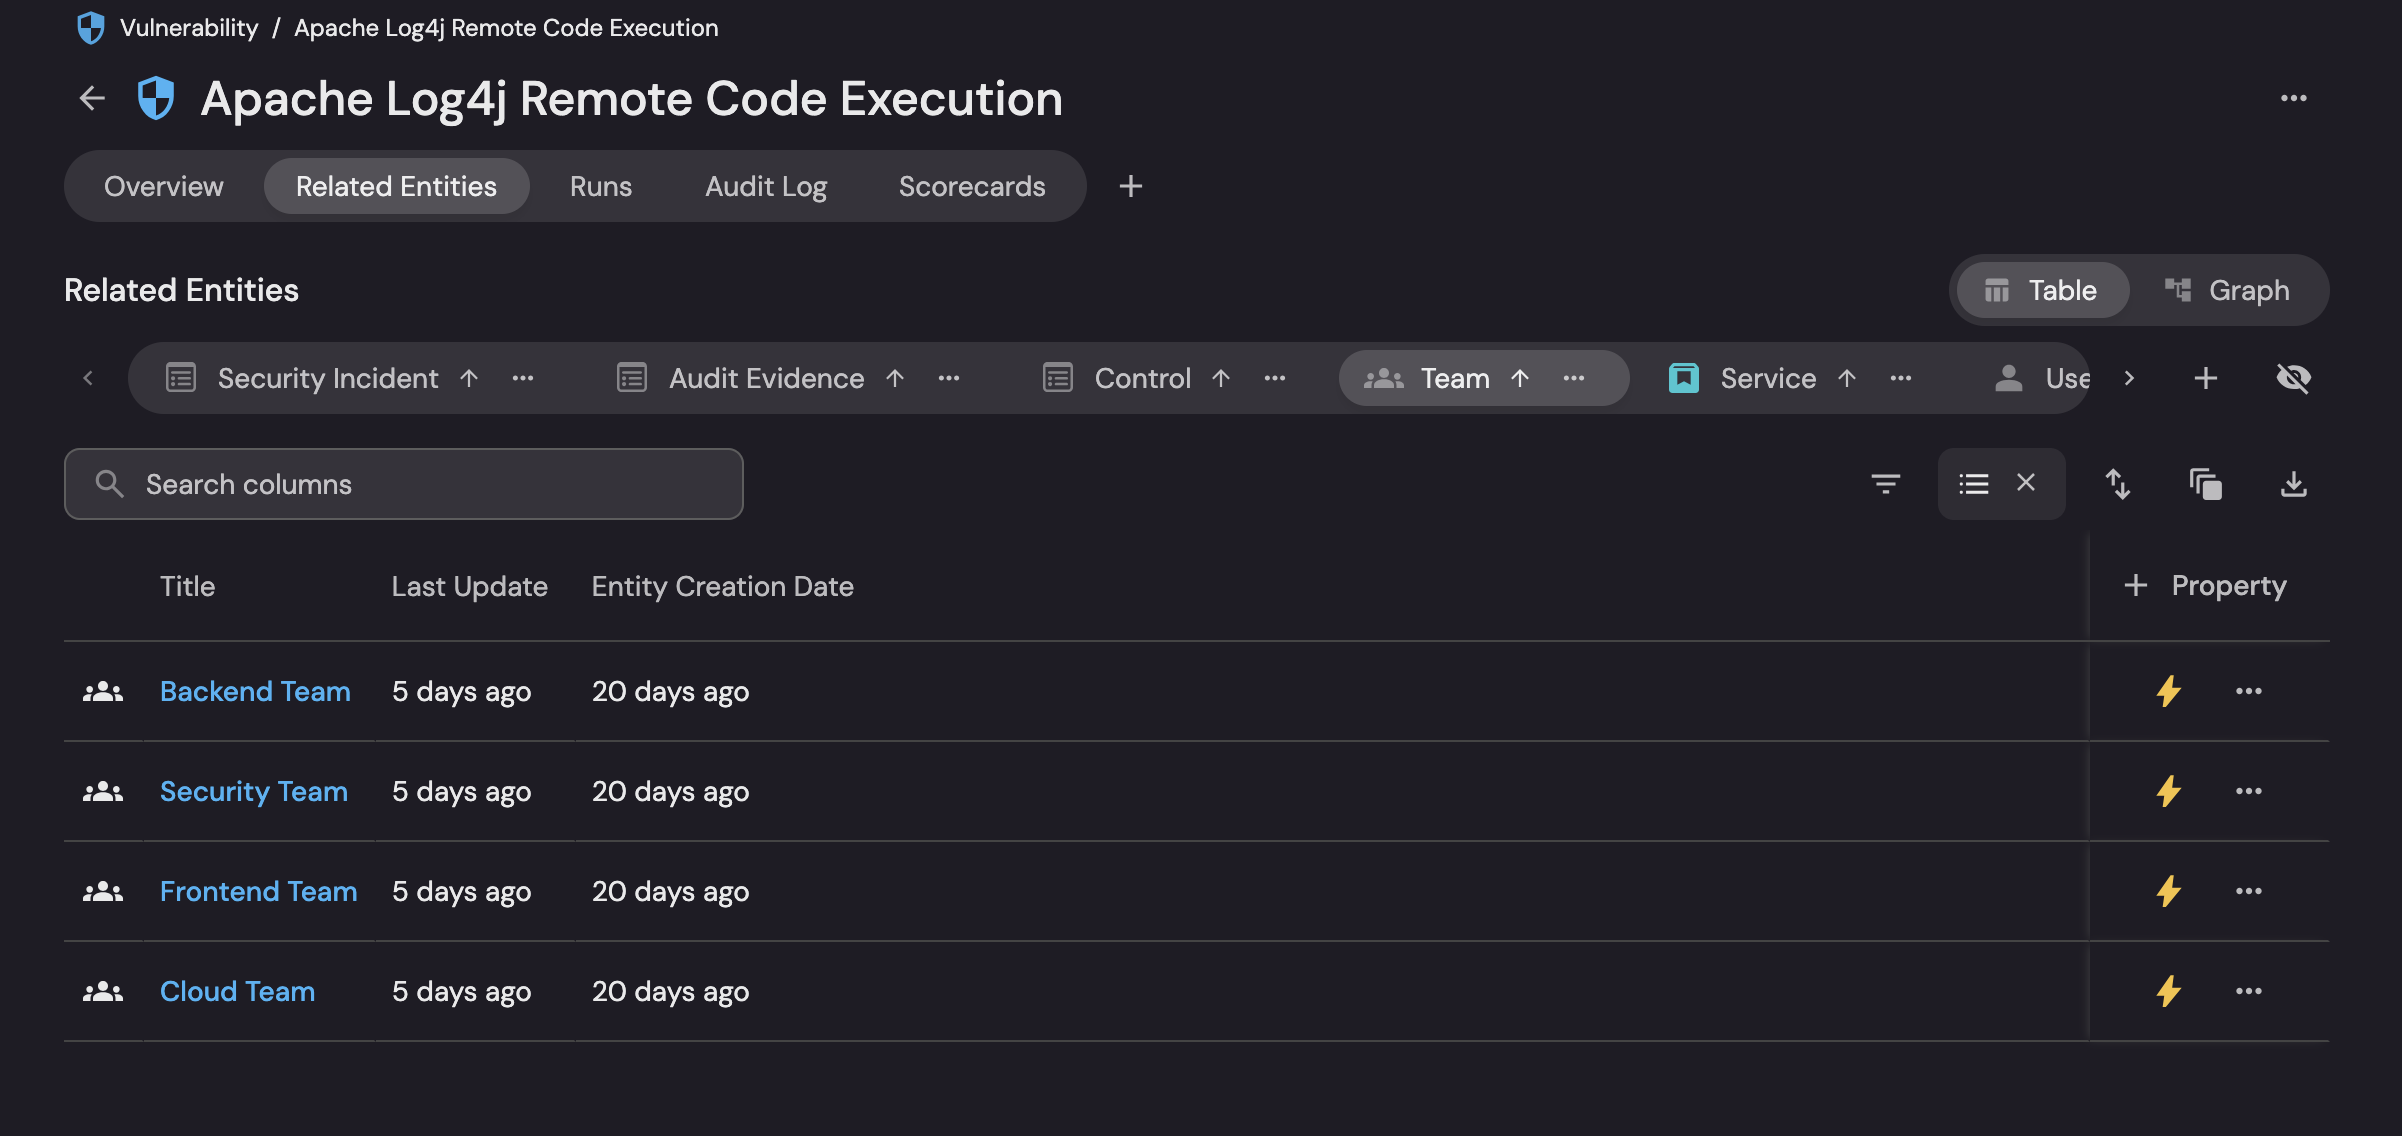
Task: Toggle hidden entities visibility with the eye icon
Action: coord(2294,378)
